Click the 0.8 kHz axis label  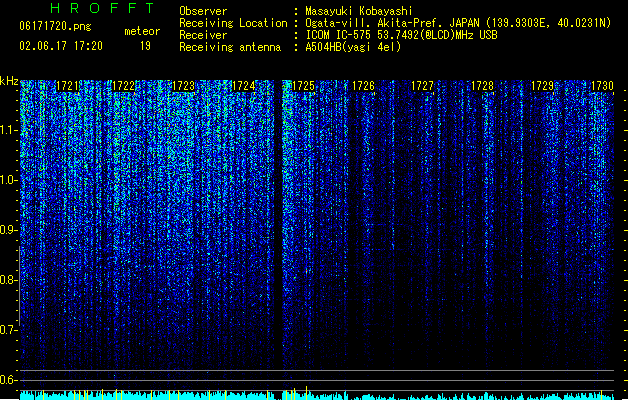pyautogui.click(x=9, y=280)
